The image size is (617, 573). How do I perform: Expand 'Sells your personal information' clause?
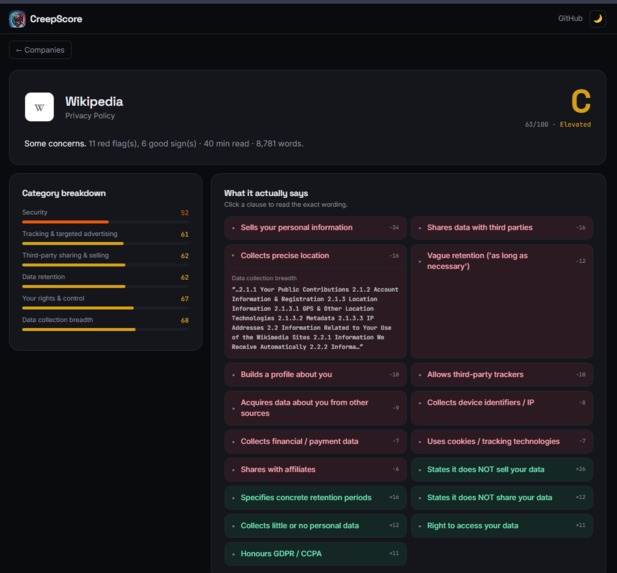[315, 227]
